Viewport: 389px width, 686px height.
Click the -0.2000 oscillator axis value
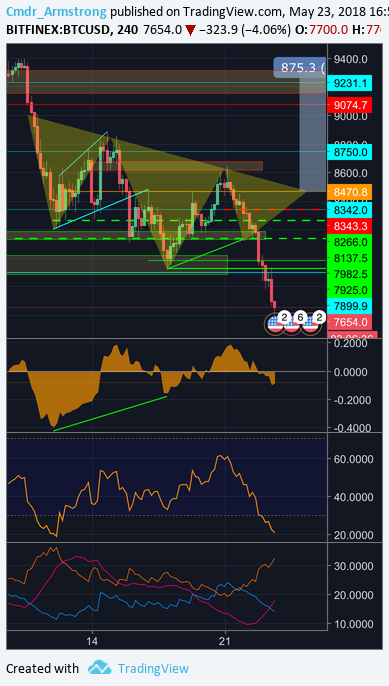pyautogui.click(x=353, y=400)
